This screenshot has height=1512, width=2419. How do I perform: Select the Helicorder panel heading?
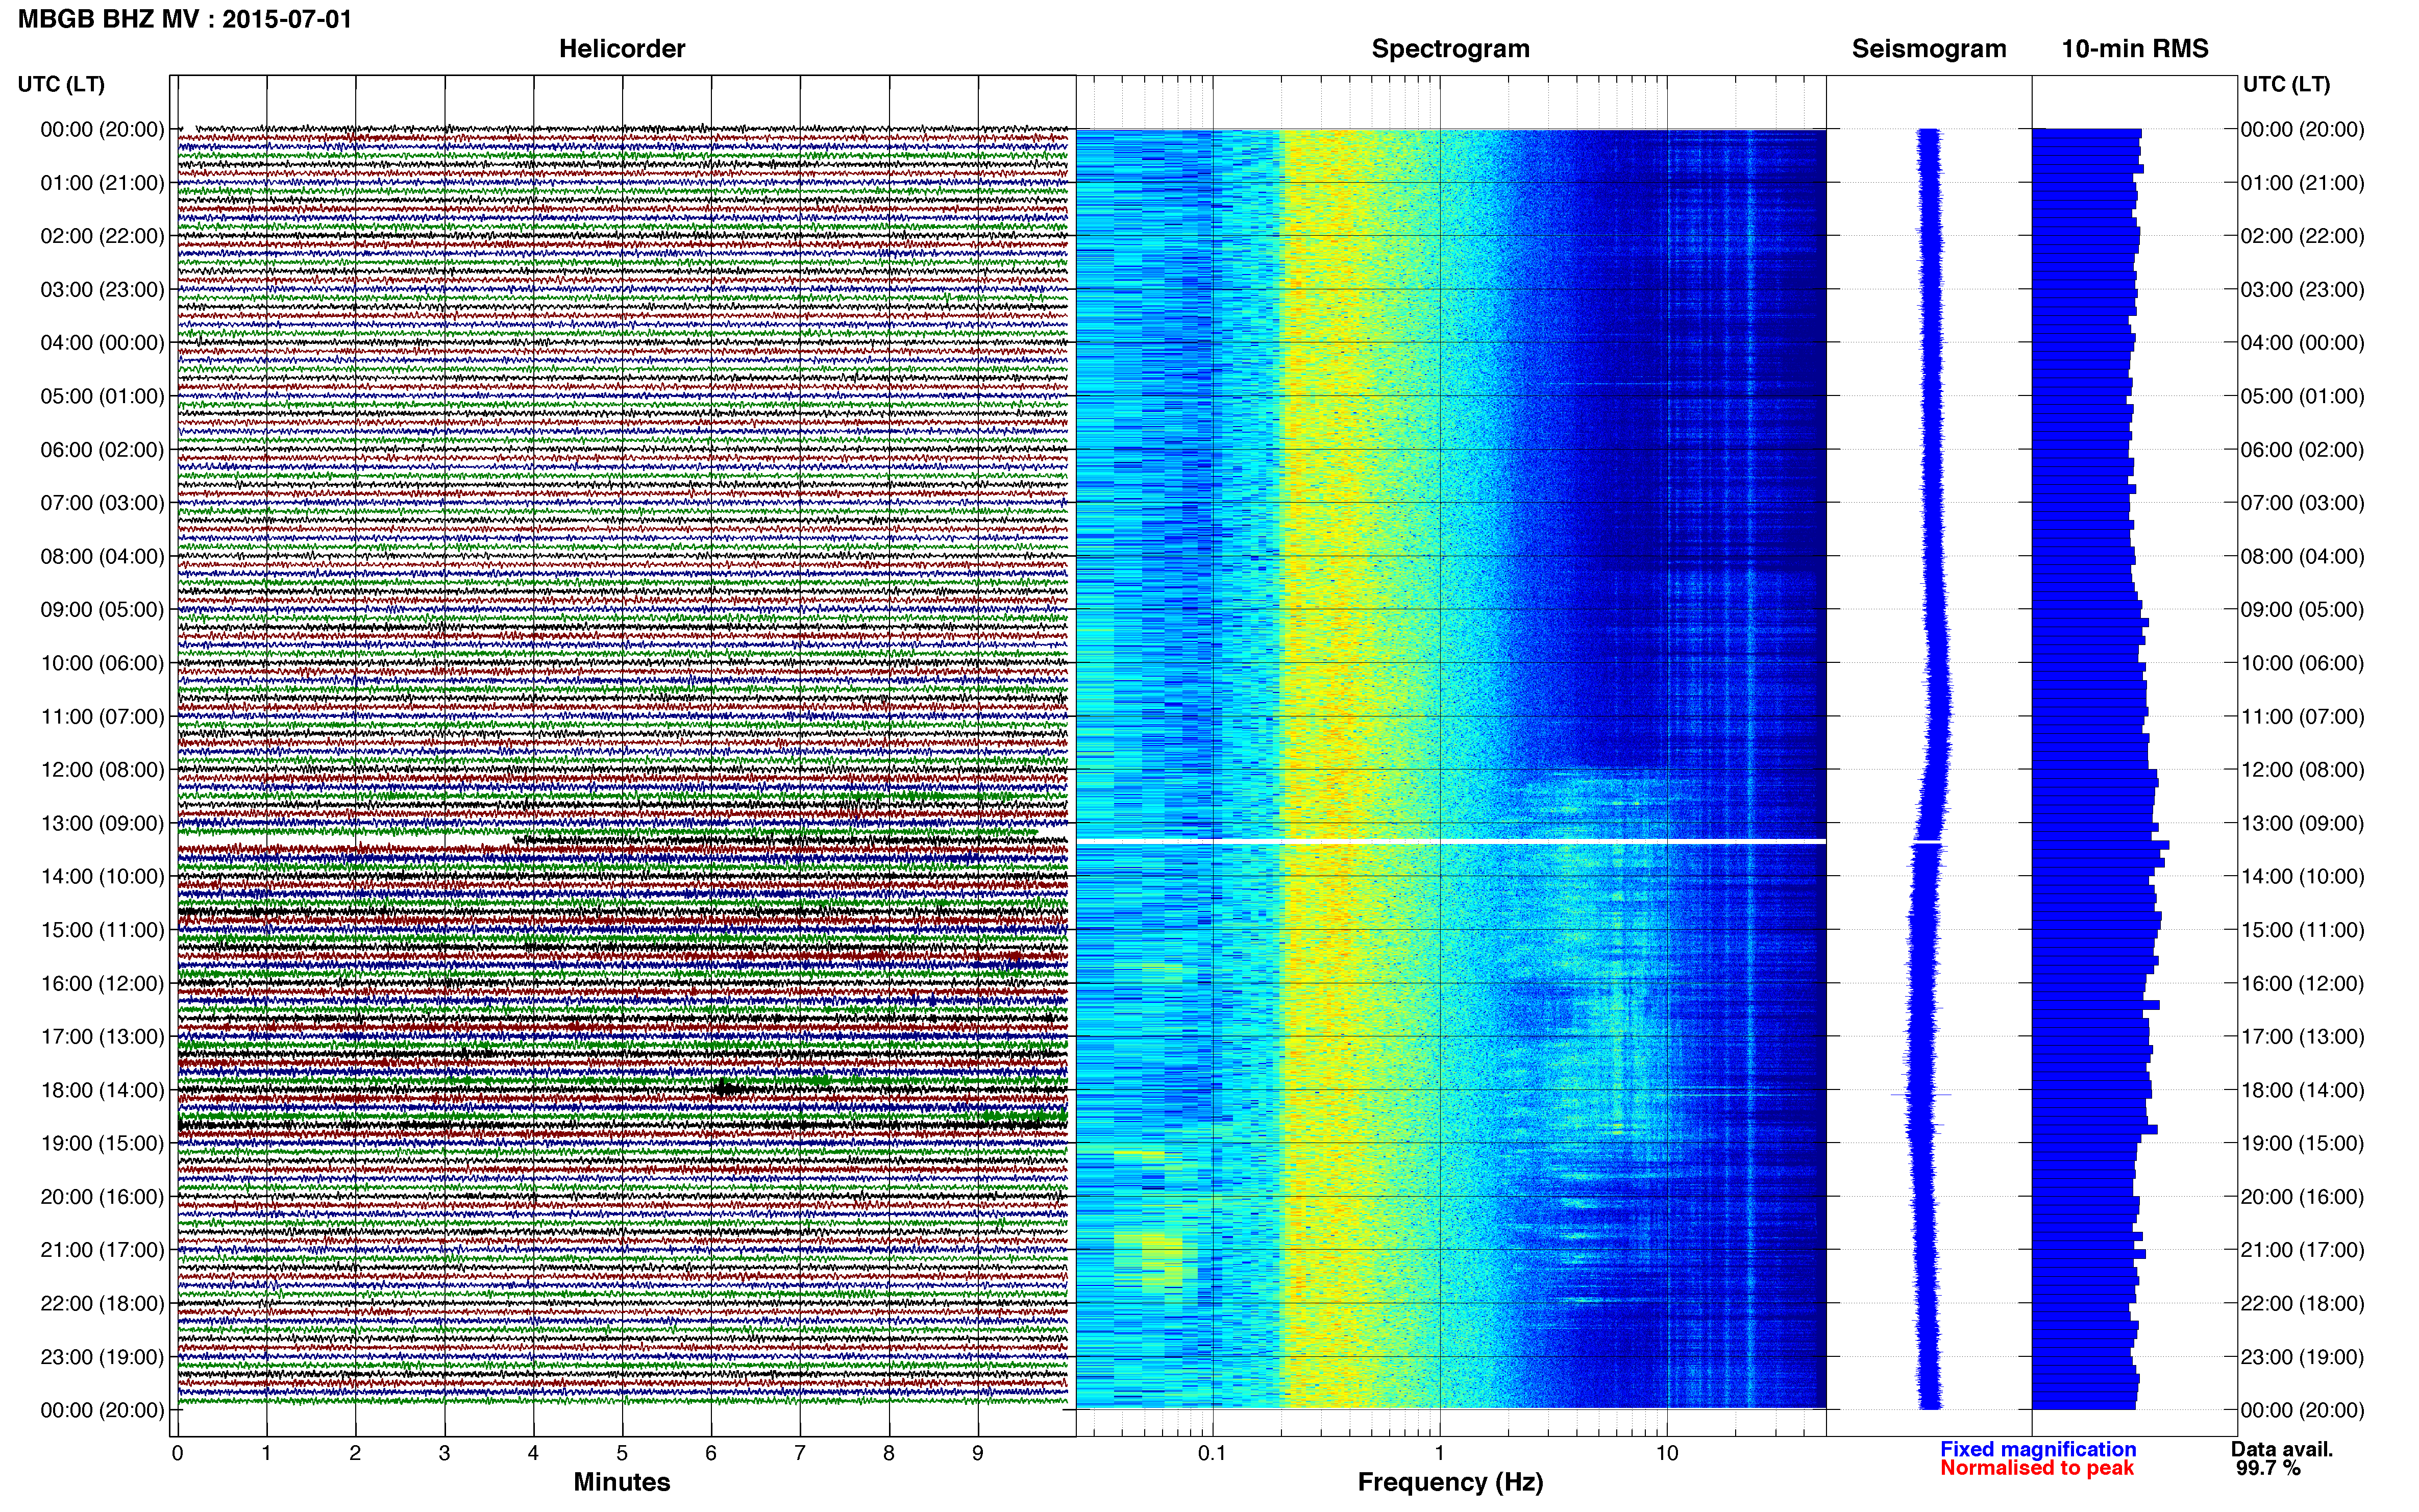point(622,49)
